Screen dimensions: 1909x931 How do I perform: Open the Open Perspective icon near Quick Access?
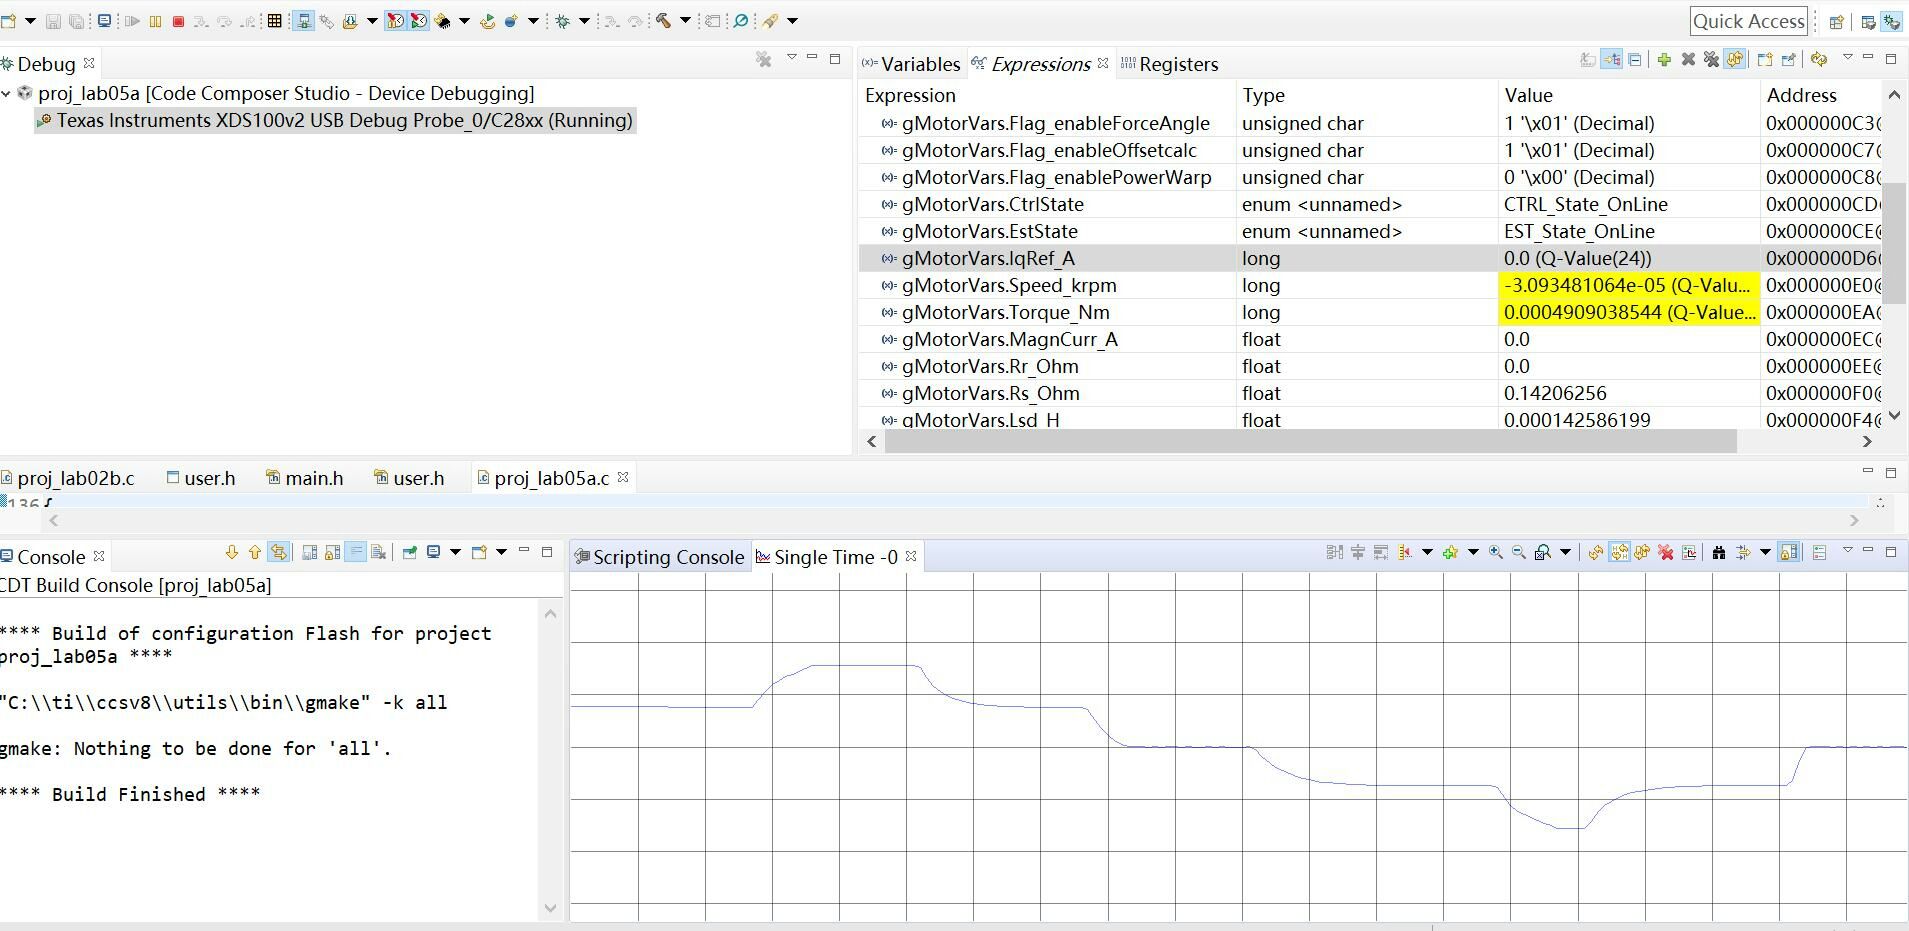pyautogui.click(x=1837, y=21)
